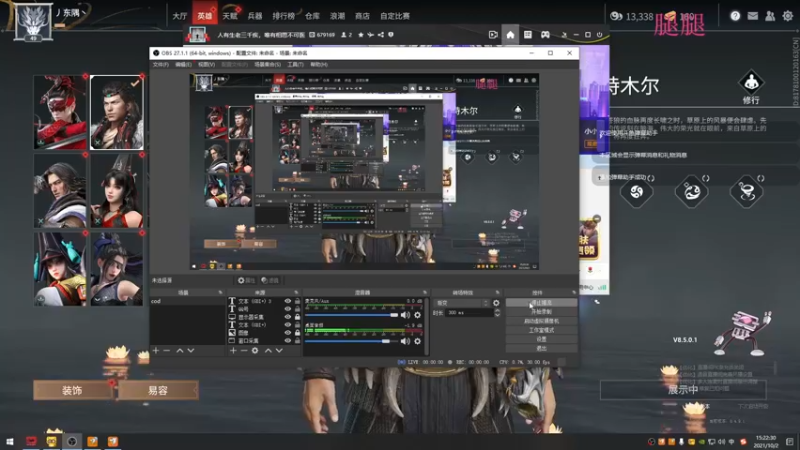
Task: Open the game mail envelope icon
Action: (x=753, y=16)
